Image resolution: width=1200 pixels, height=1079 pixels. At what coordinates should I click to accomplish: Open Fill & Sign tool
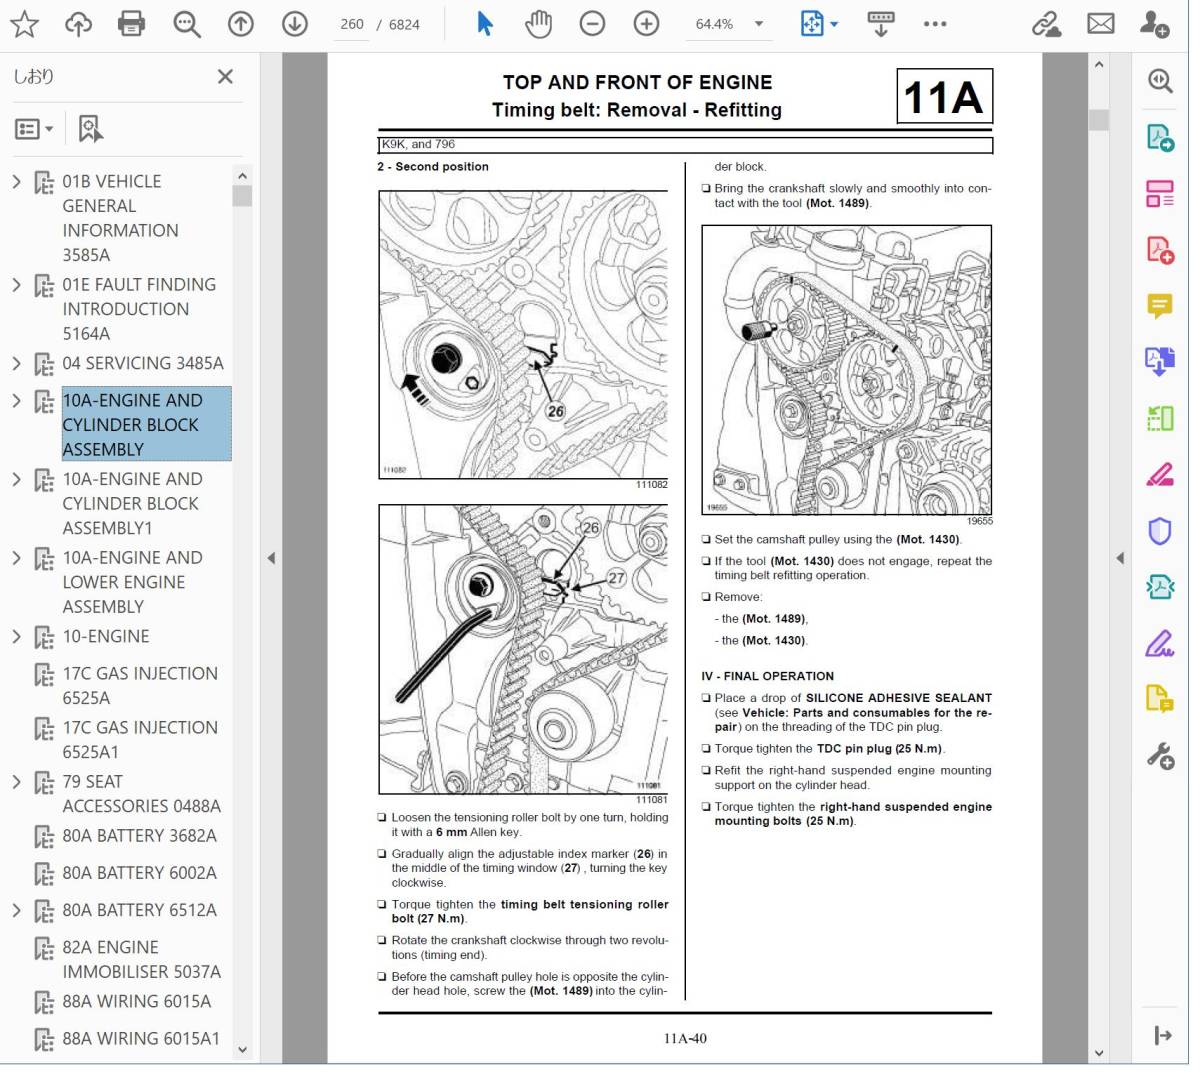click(1160, 643)
